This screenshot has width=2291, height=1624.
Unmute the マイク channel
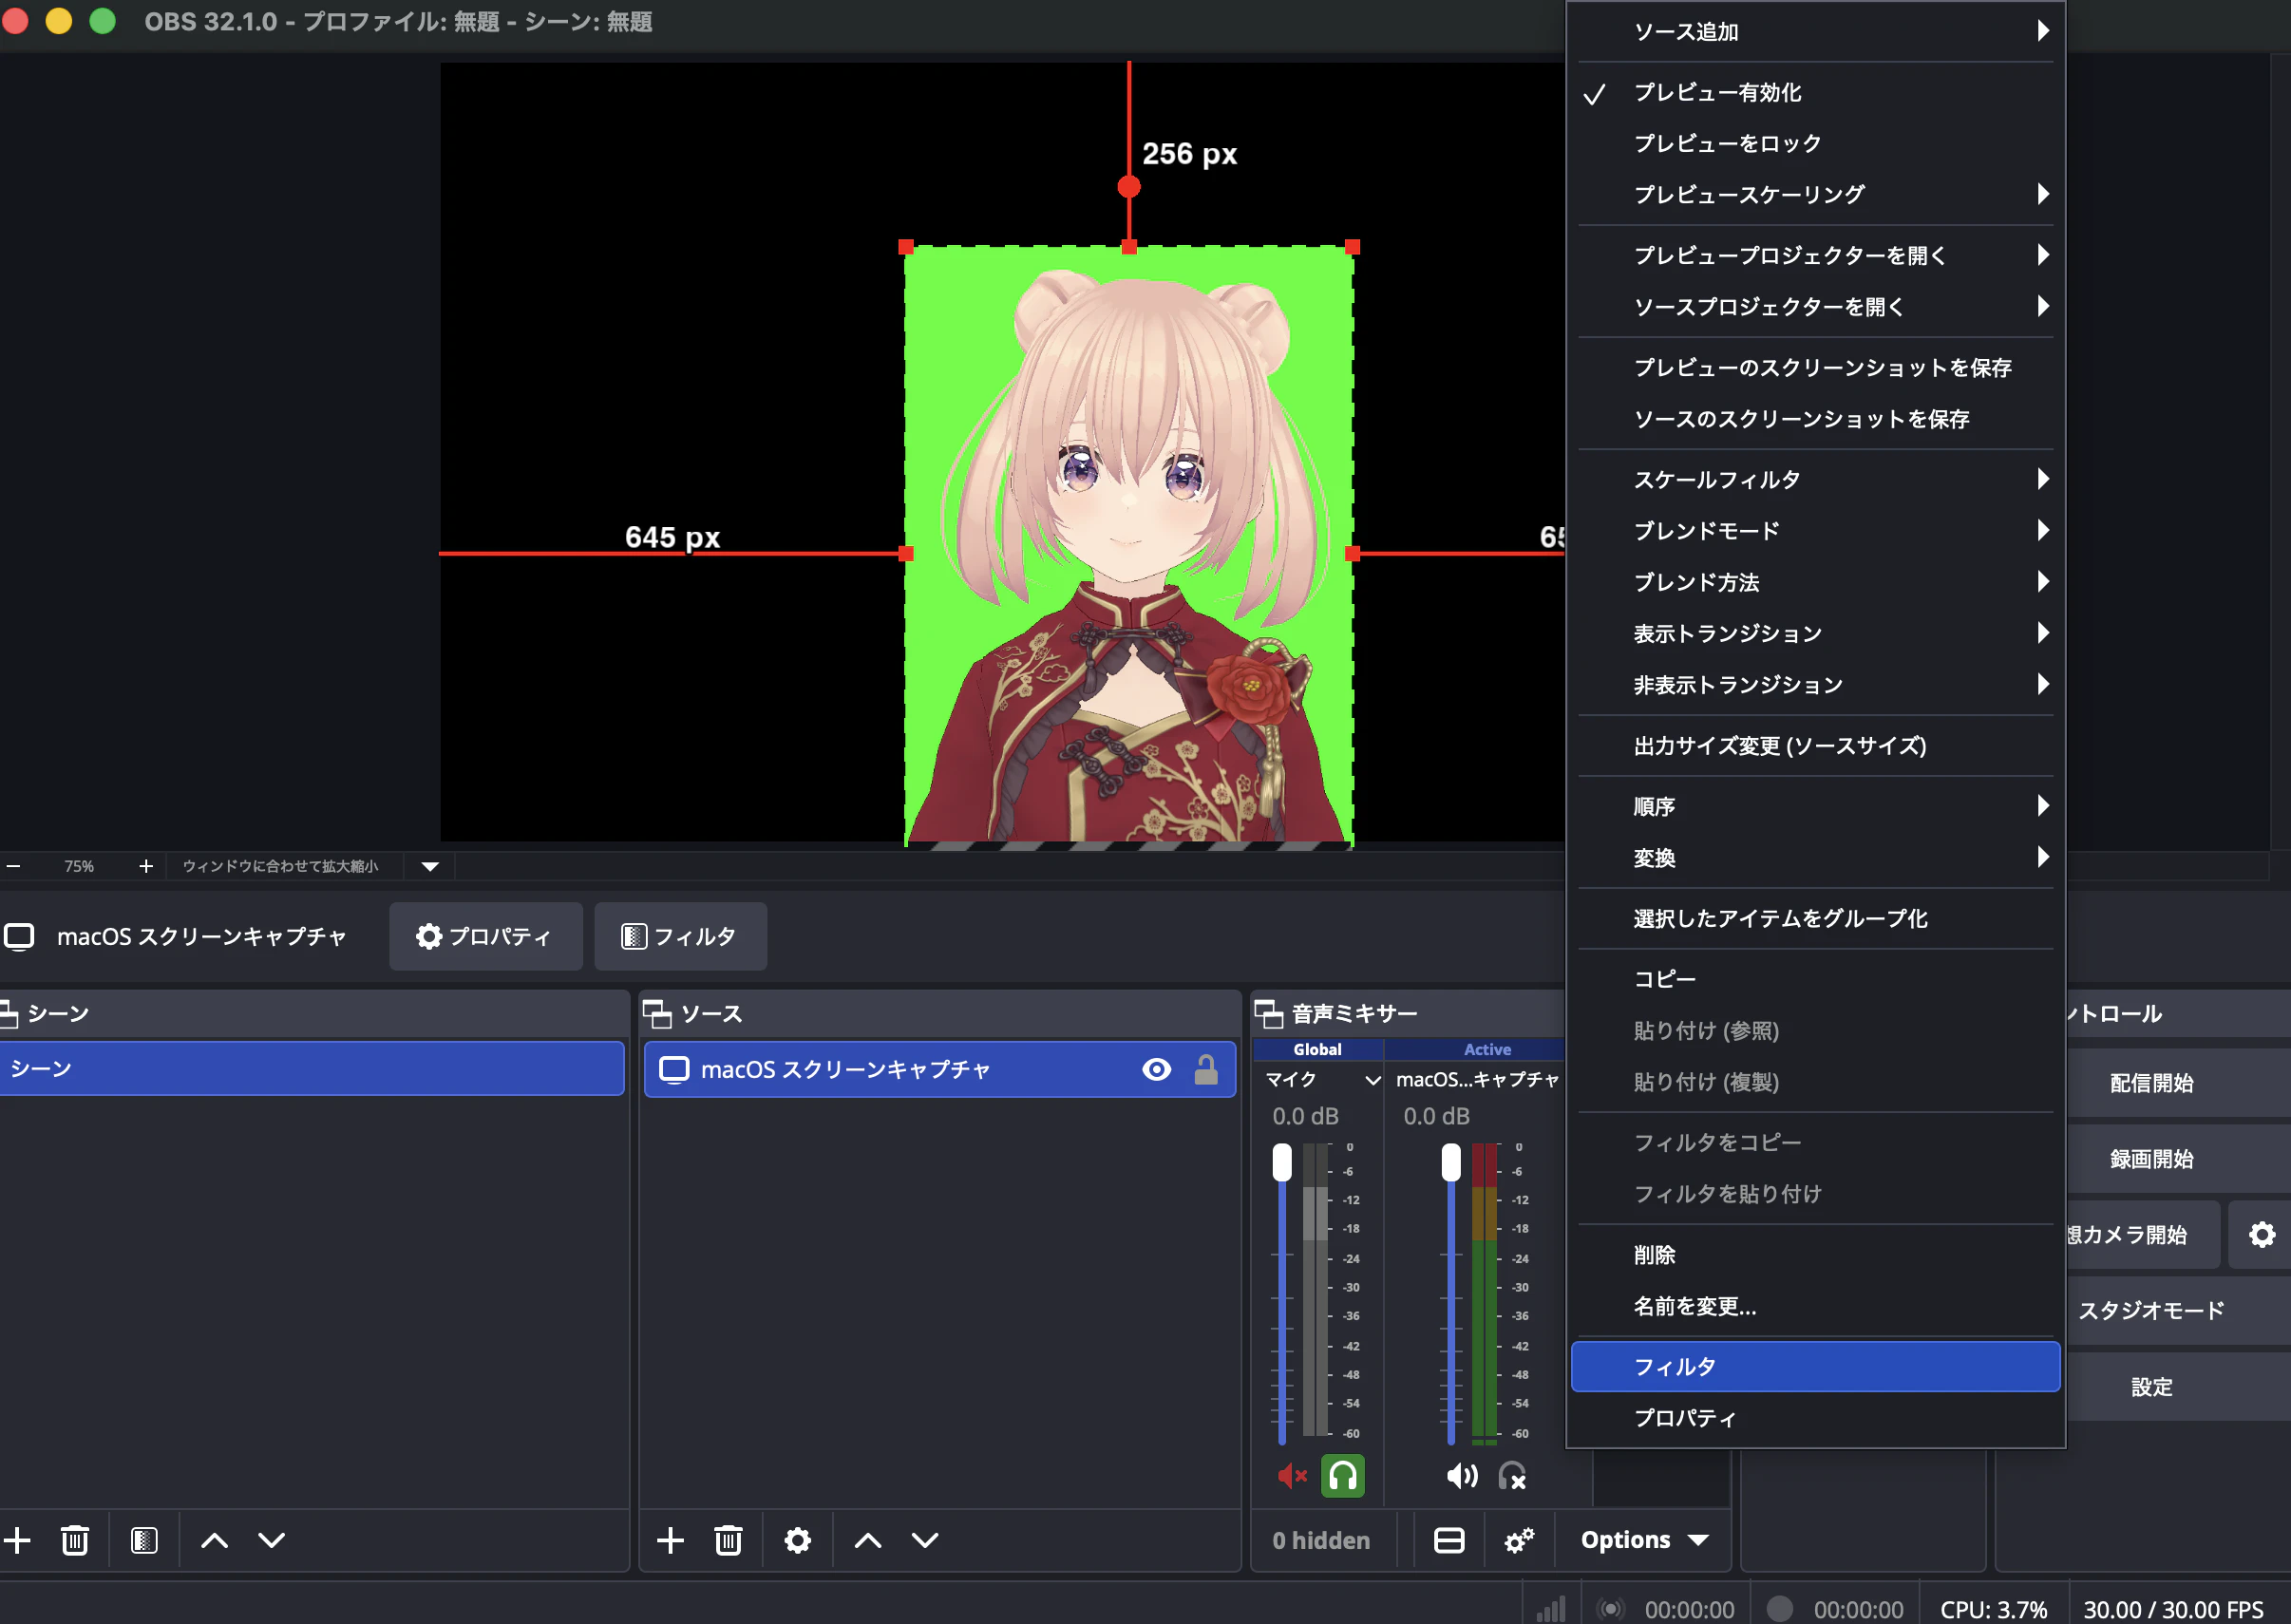pos(1291,1476)
